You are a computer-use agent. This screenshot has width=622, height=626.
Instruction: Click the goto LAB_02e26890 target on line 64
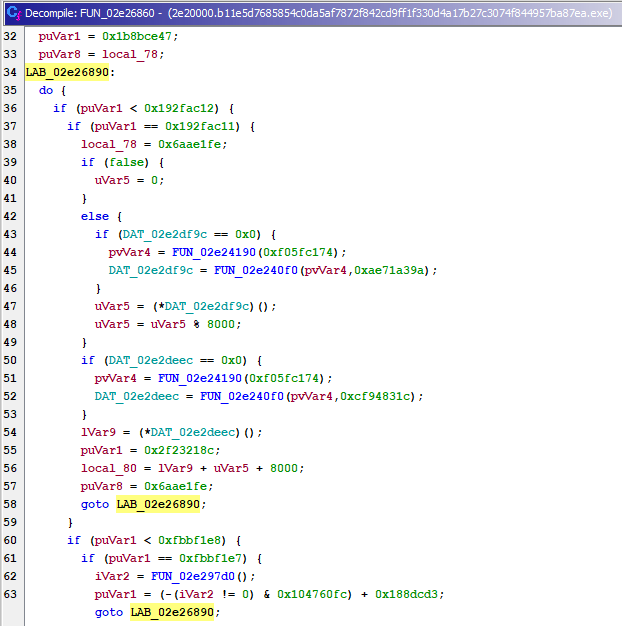click(172, 612)
